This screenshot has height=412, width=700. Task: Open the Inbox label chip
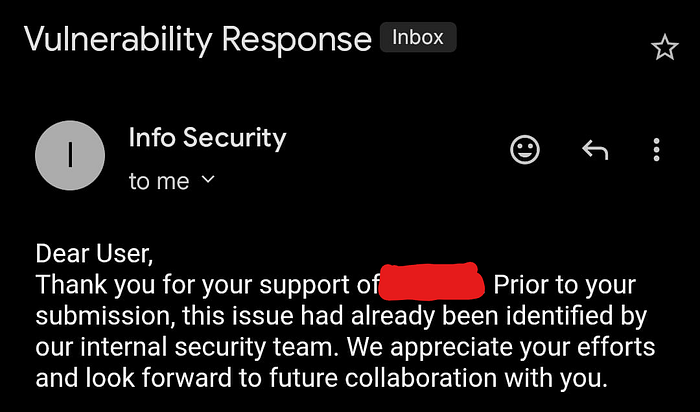point(418,37)
